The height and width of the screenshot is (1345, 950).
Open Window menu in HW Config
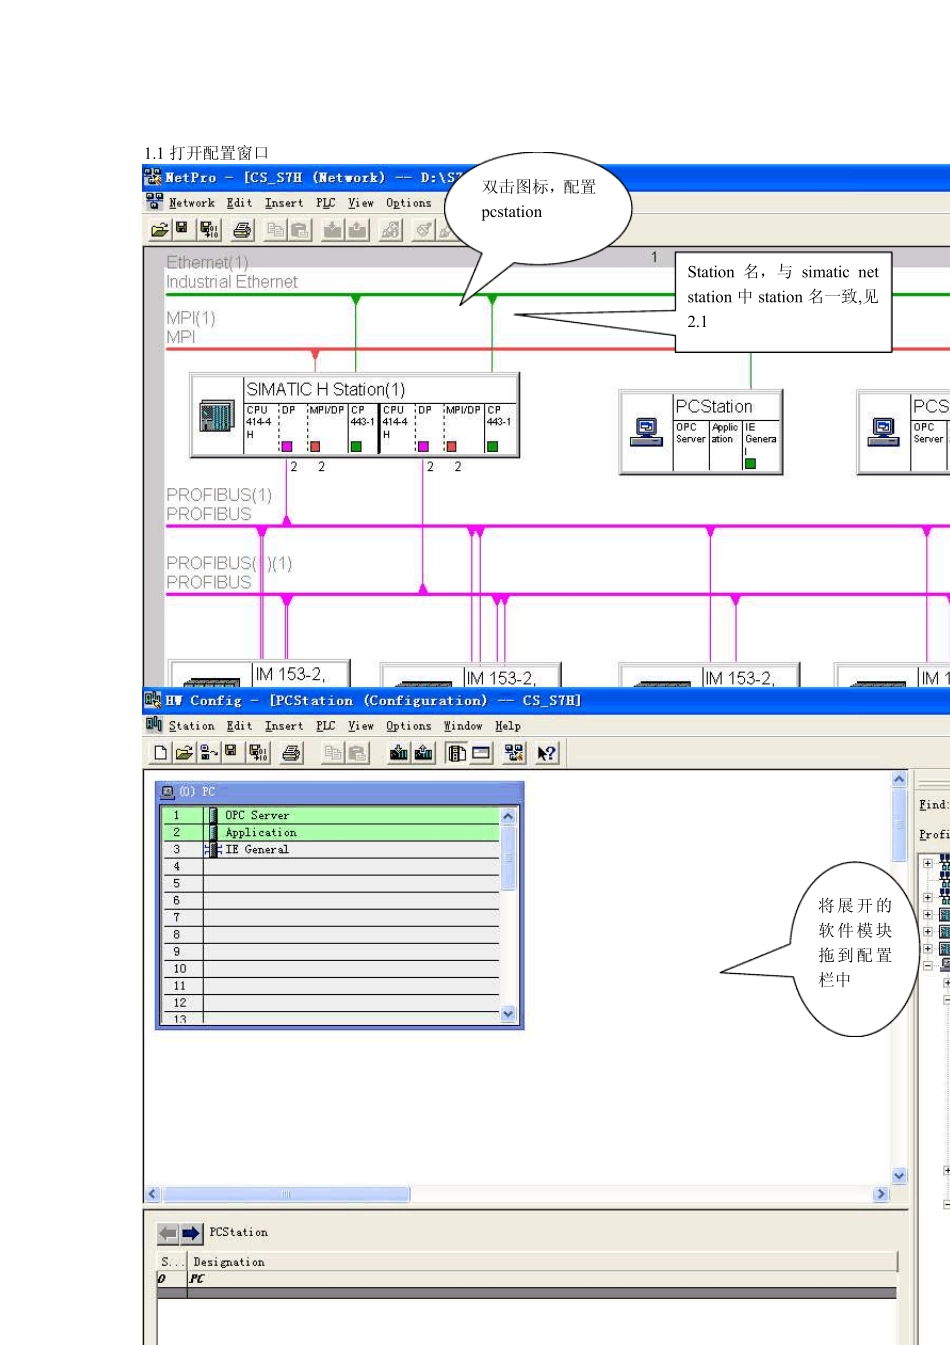(x=463, y=726)
